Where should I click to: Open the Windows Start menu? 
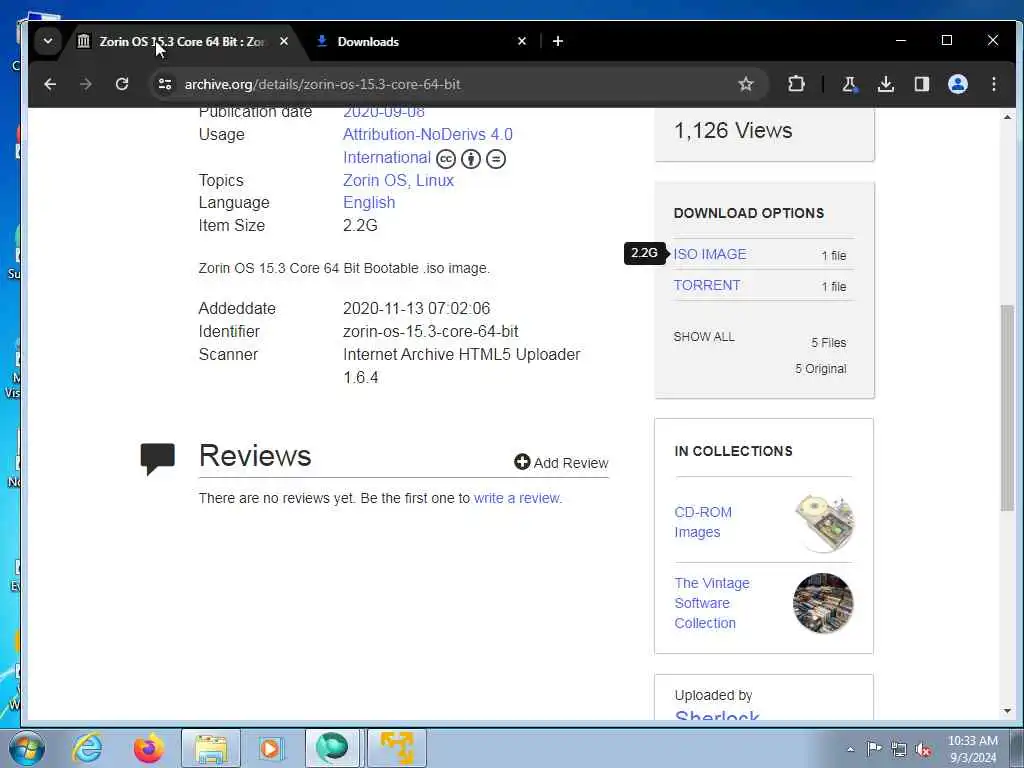pos(27,748)
